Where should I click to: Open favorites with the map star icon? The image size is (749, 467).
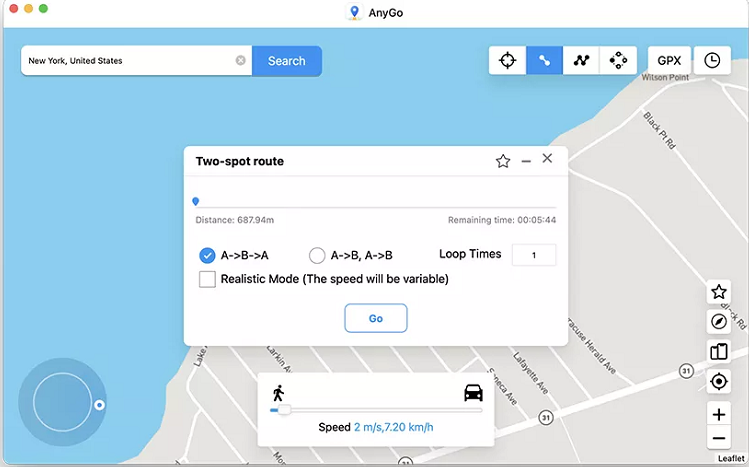coord(719,292)
